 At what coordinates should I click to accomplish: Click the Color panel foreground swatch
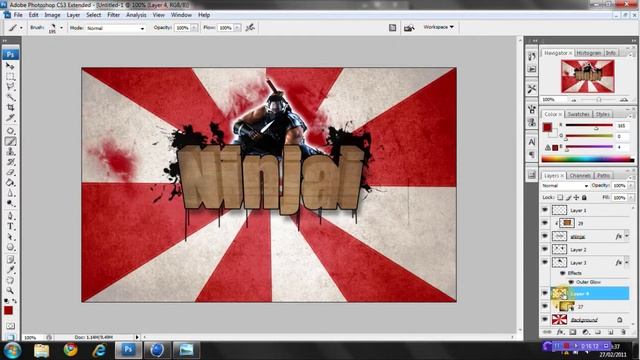(547, 127)
